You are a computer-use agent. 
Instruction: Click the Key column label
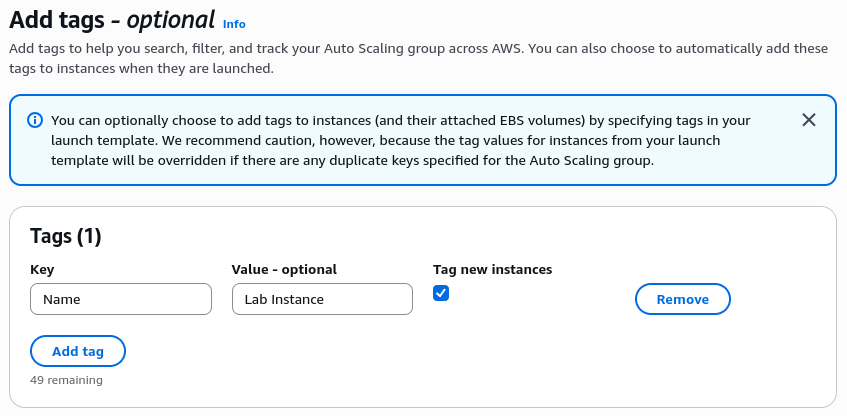click(42, 269)
